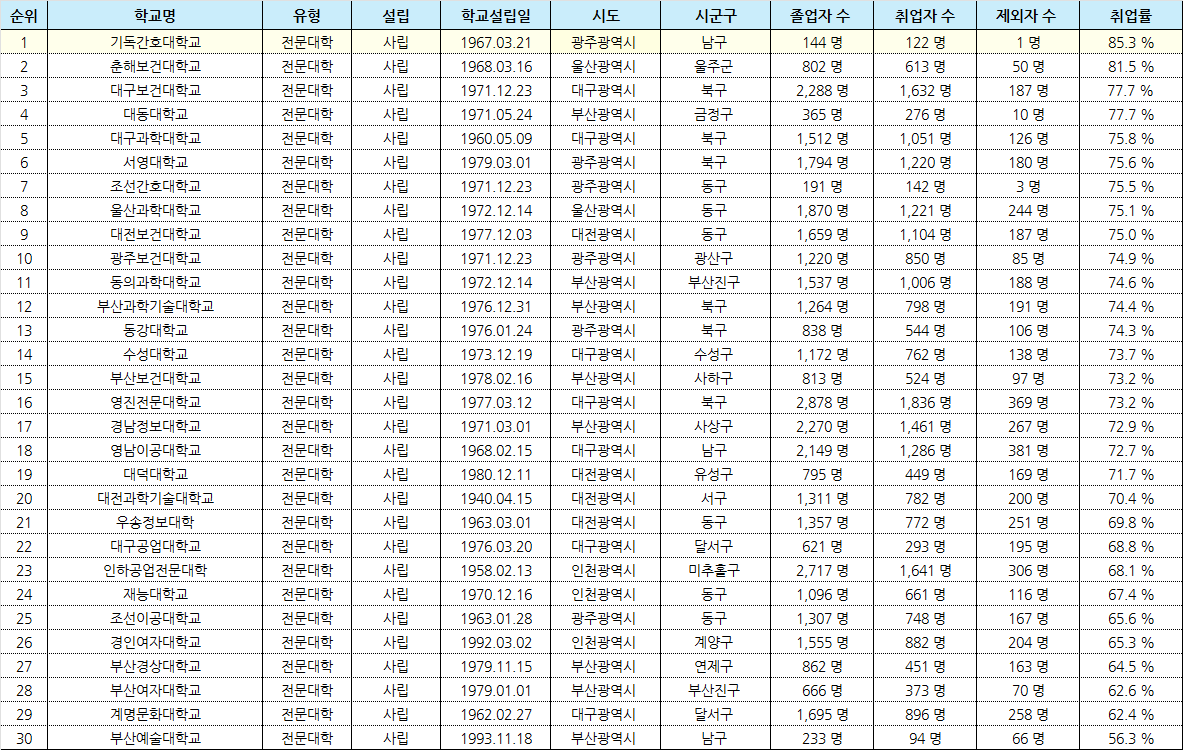Viewport: 1183px width, 750px height.
Task: Click founding date 1967.03.21
Action: click(x=496, y=43)
